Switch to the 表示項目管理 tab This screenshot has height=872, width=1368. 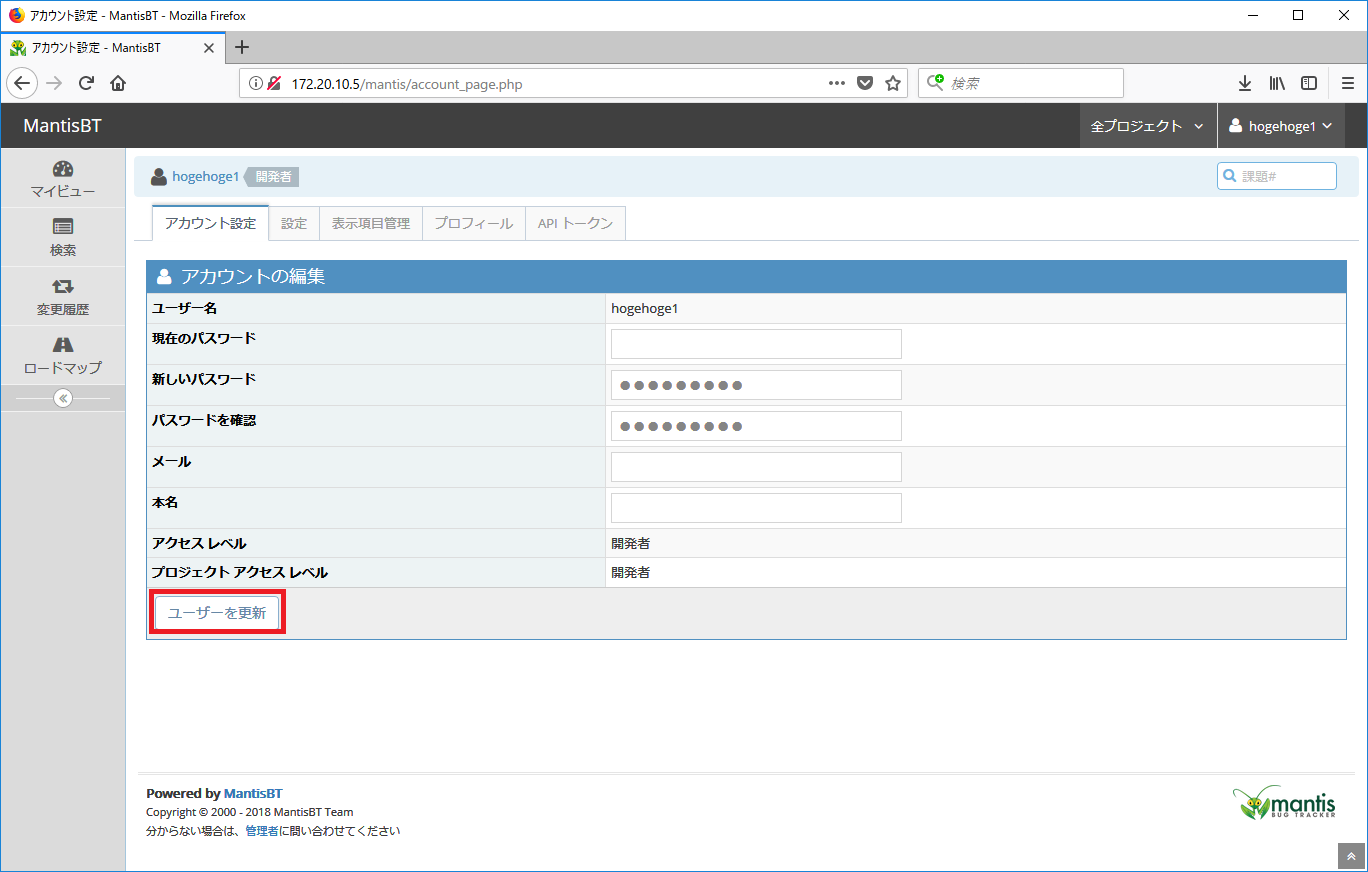(371, 223)
